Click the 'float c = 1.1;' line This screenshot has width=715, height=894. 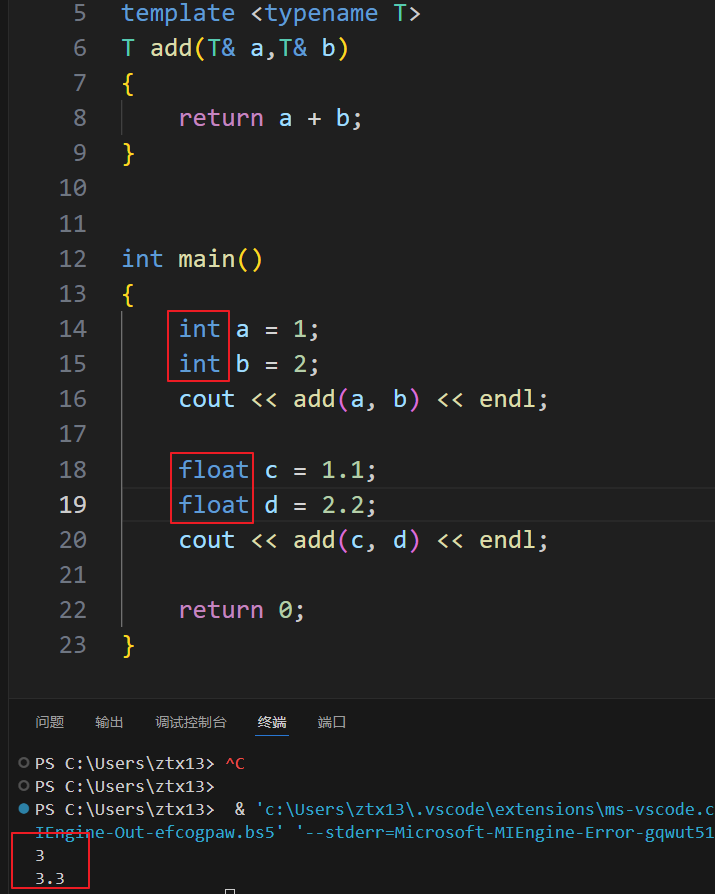pos(278,470)
